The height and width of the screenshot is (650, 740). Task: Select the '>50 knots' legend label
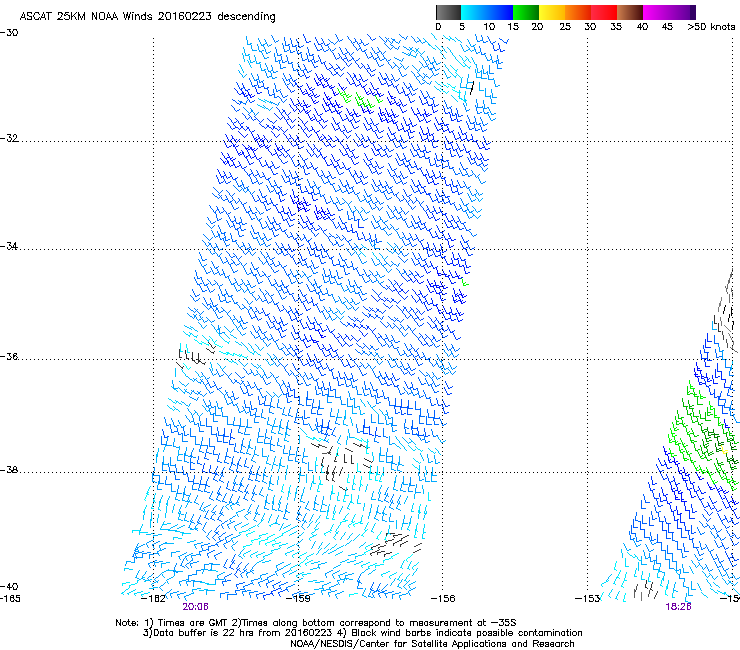(x=711, y=26)
